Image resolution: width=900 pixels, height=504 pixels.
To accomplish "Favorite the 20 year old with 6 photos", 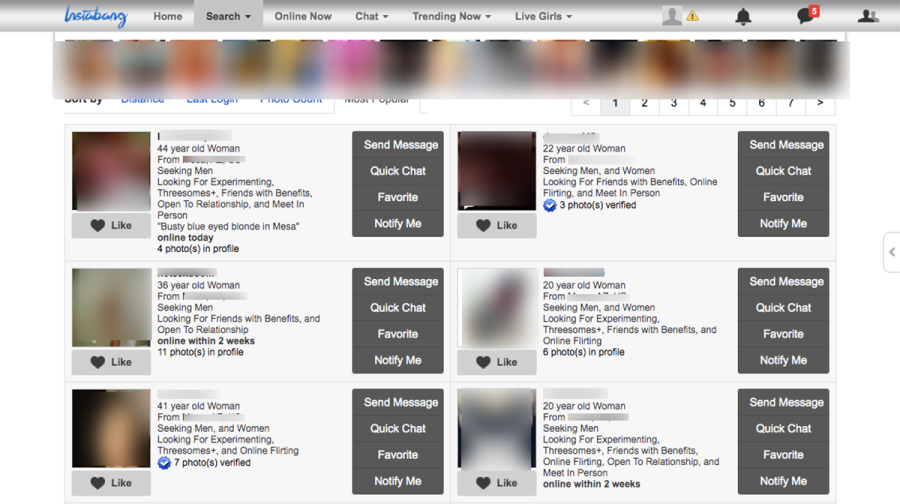I will pyautogui.click(x=783, y=334).
